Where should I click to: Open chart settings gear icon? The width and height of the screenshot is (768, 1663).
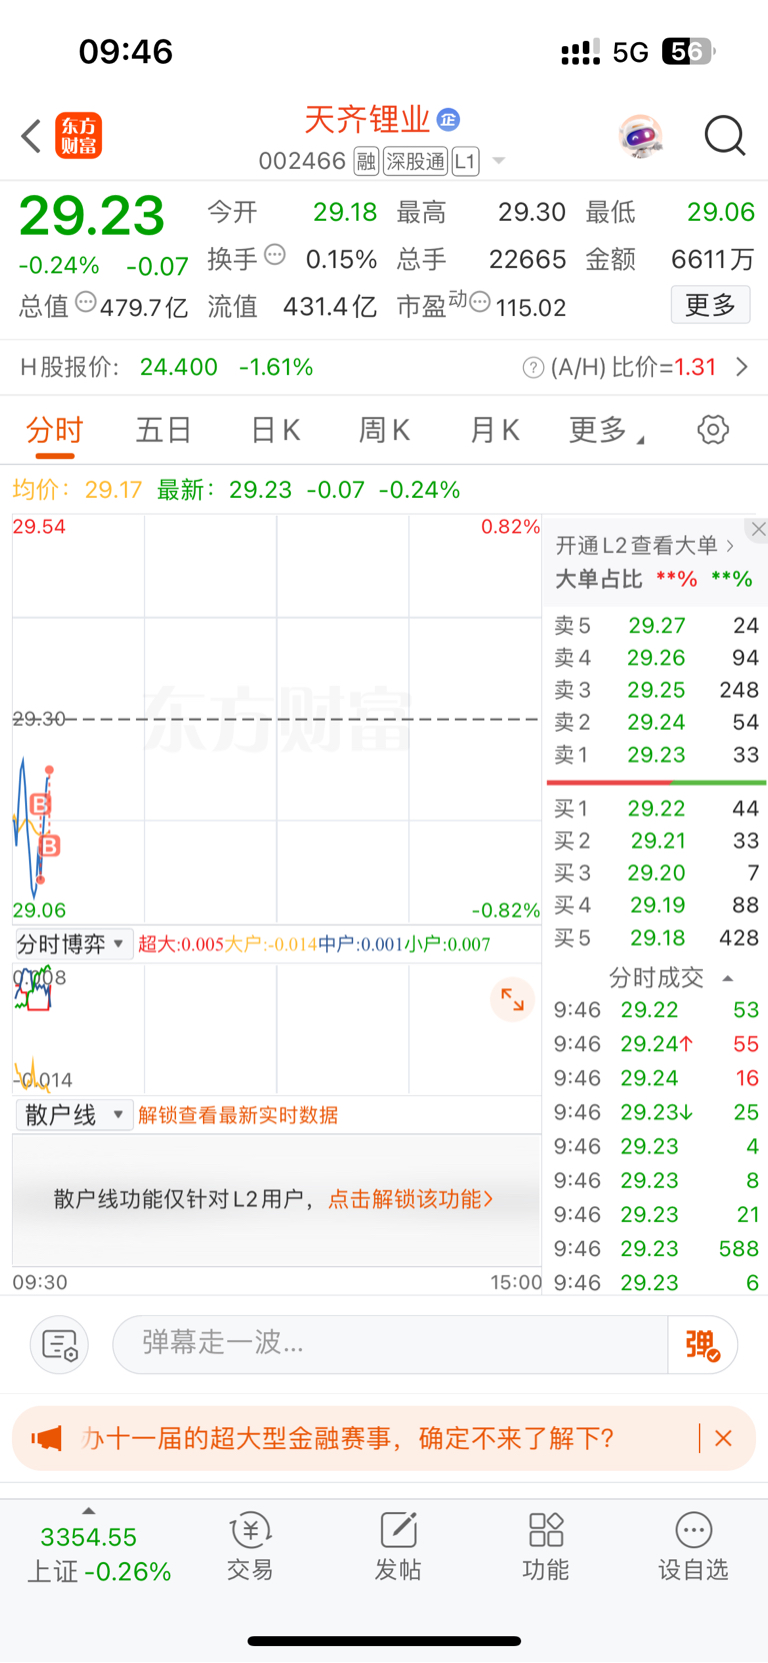[713, 430]
